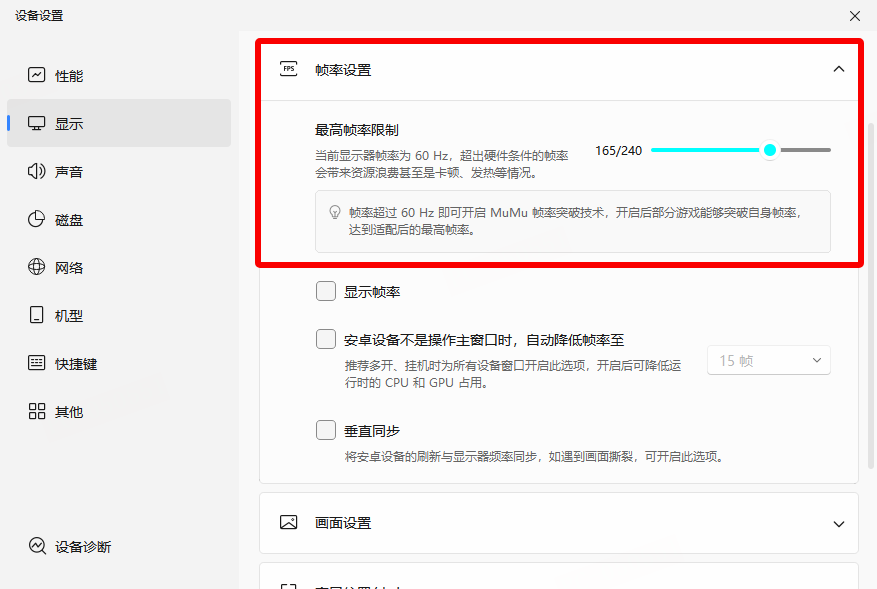
Task: Open the 15 帧 frame rate dropdown
Action: [x=768, y=360]
